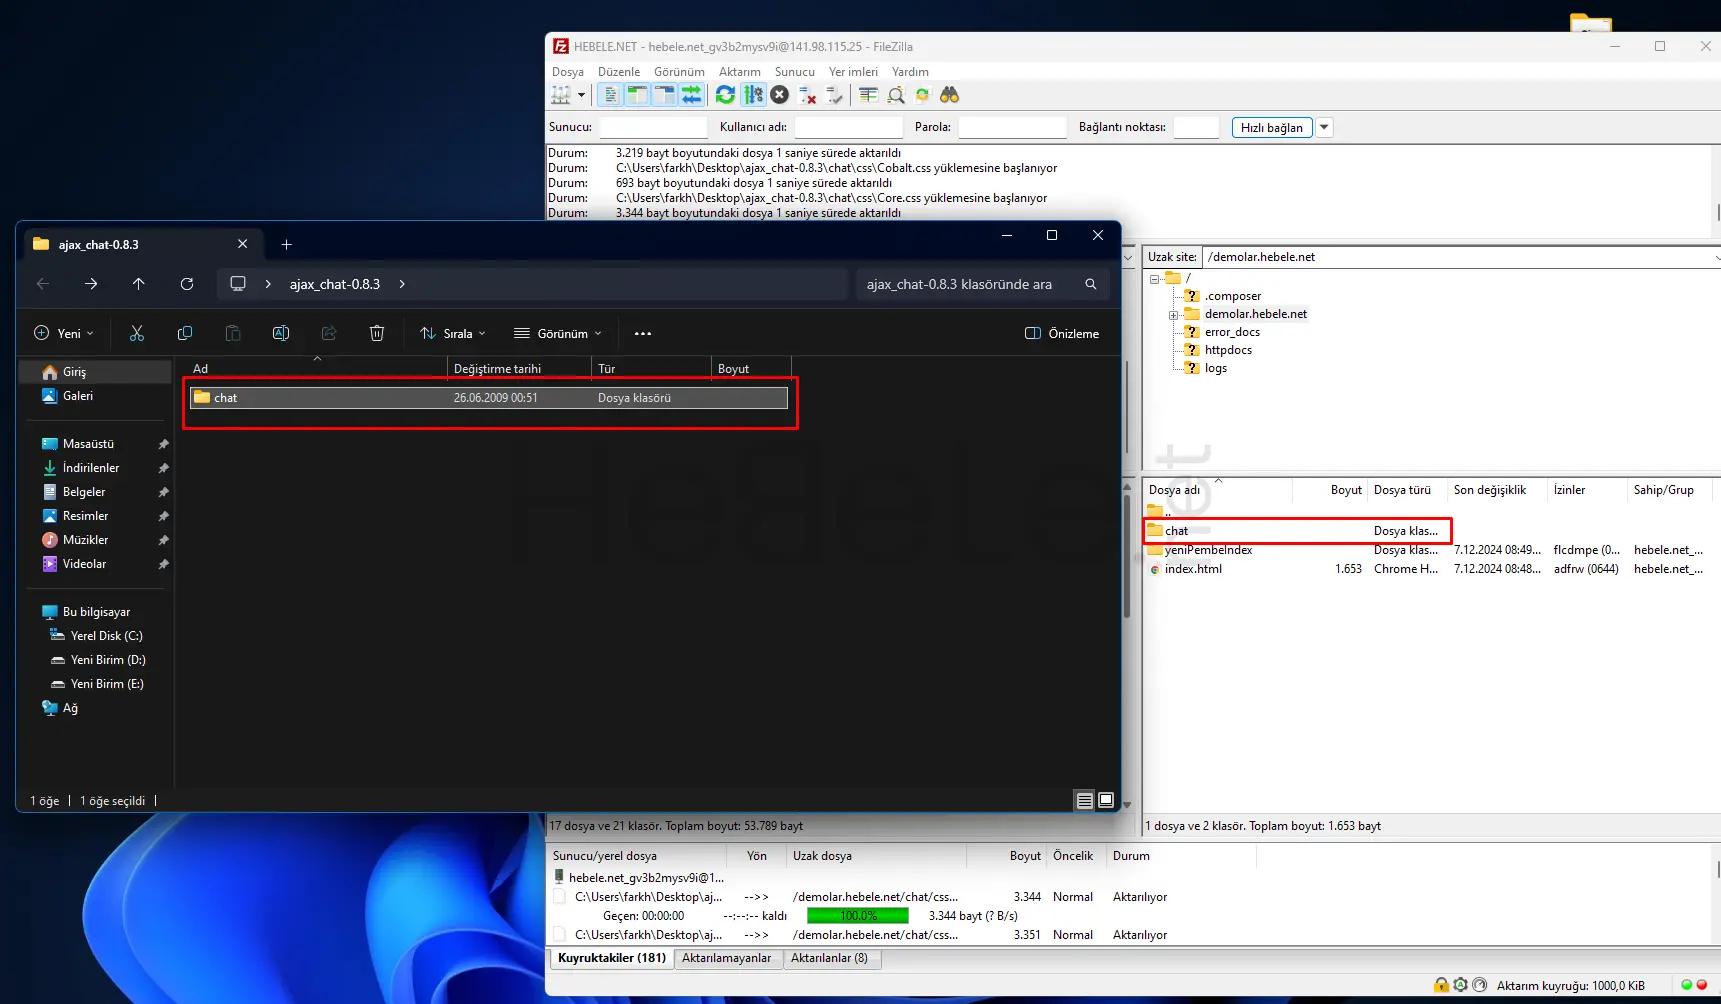
Task: Collapse the root folder in remote tree
Action: (1155, 279)
